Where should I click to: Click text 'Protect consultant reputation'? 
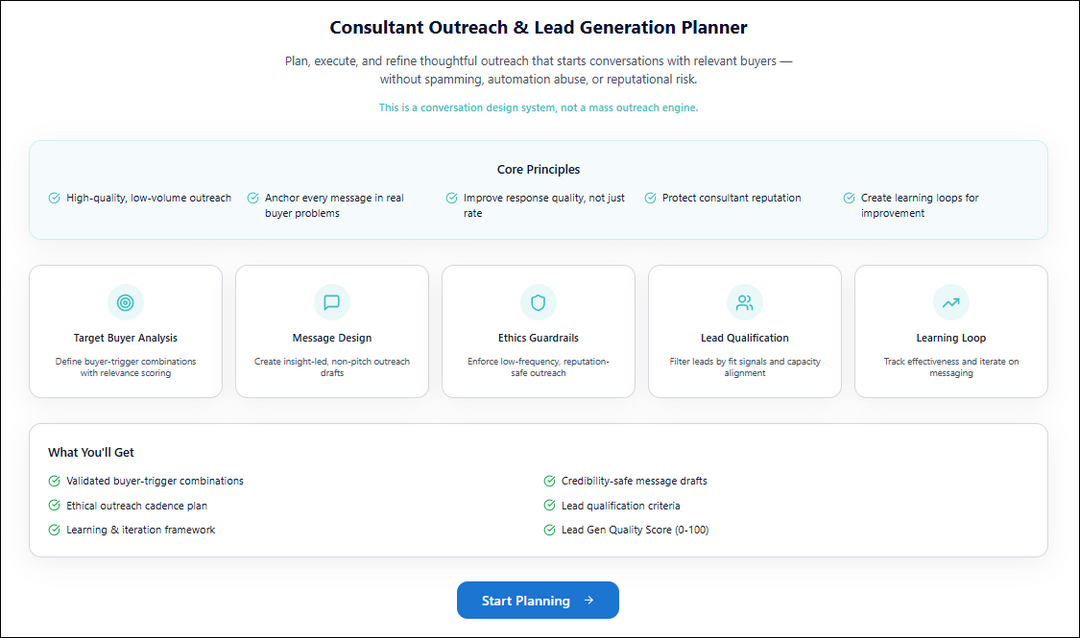731,198
